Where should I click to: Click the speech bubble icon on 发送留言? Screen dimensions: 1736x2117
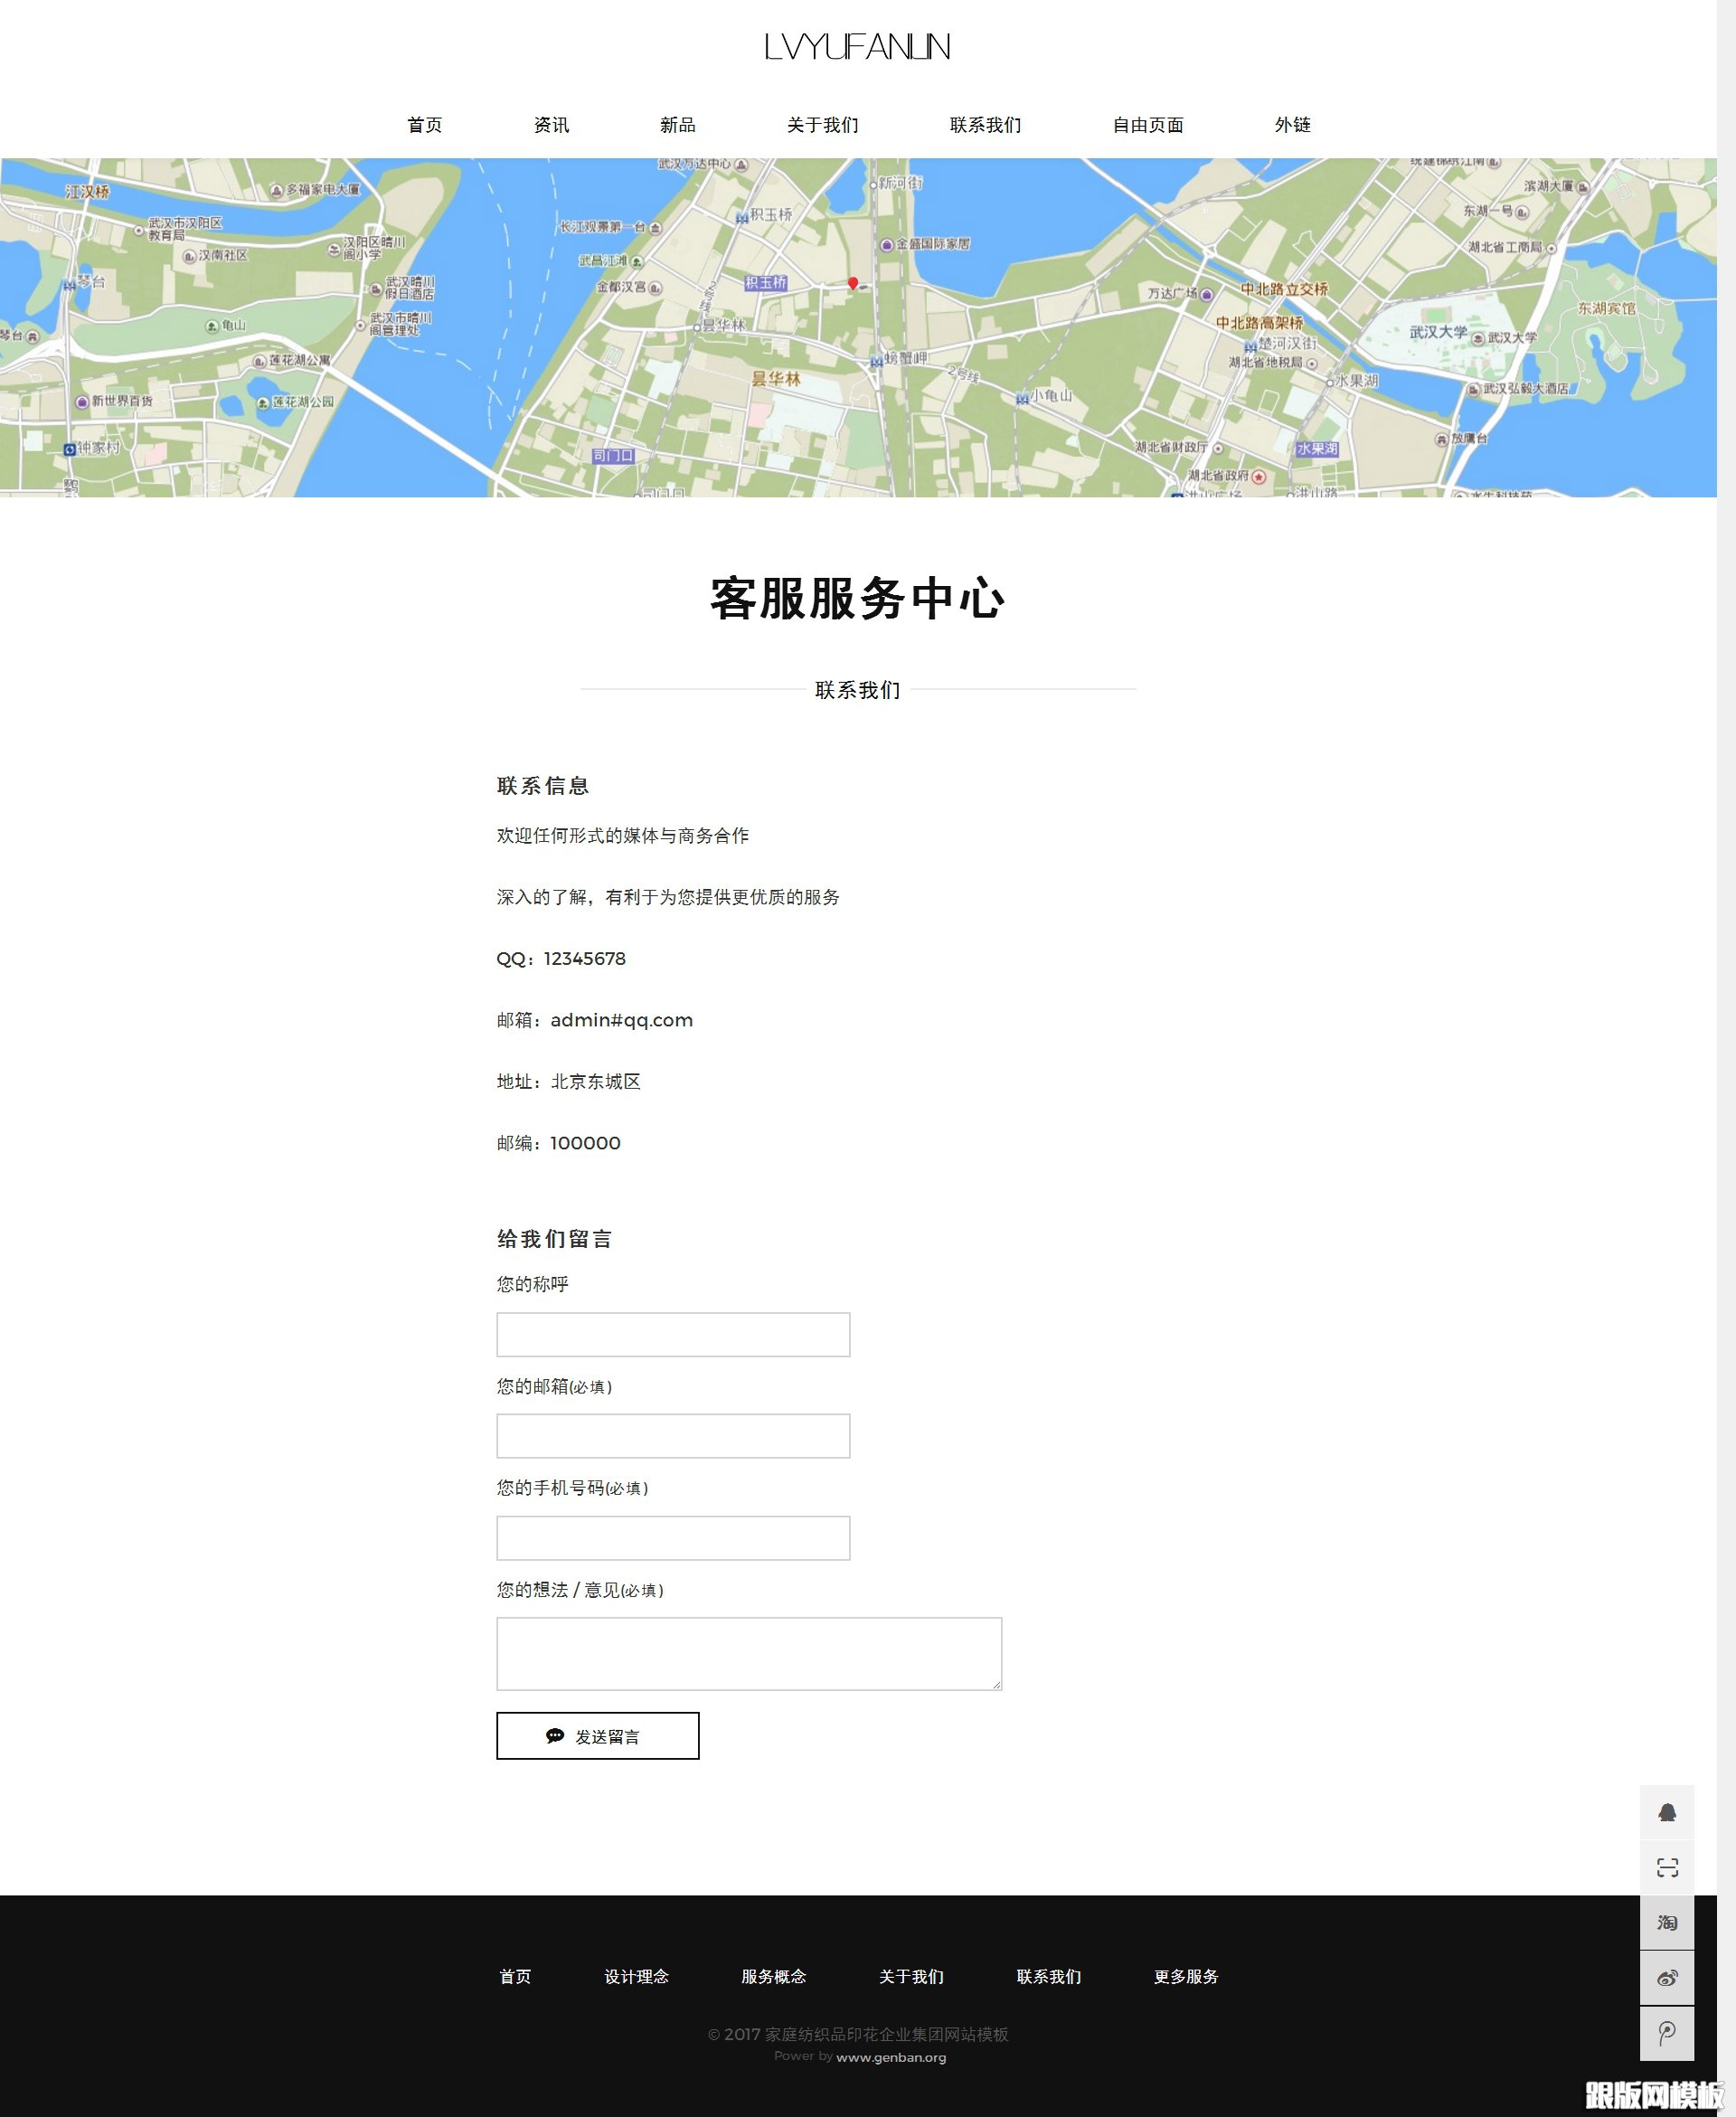[556, 1736]
